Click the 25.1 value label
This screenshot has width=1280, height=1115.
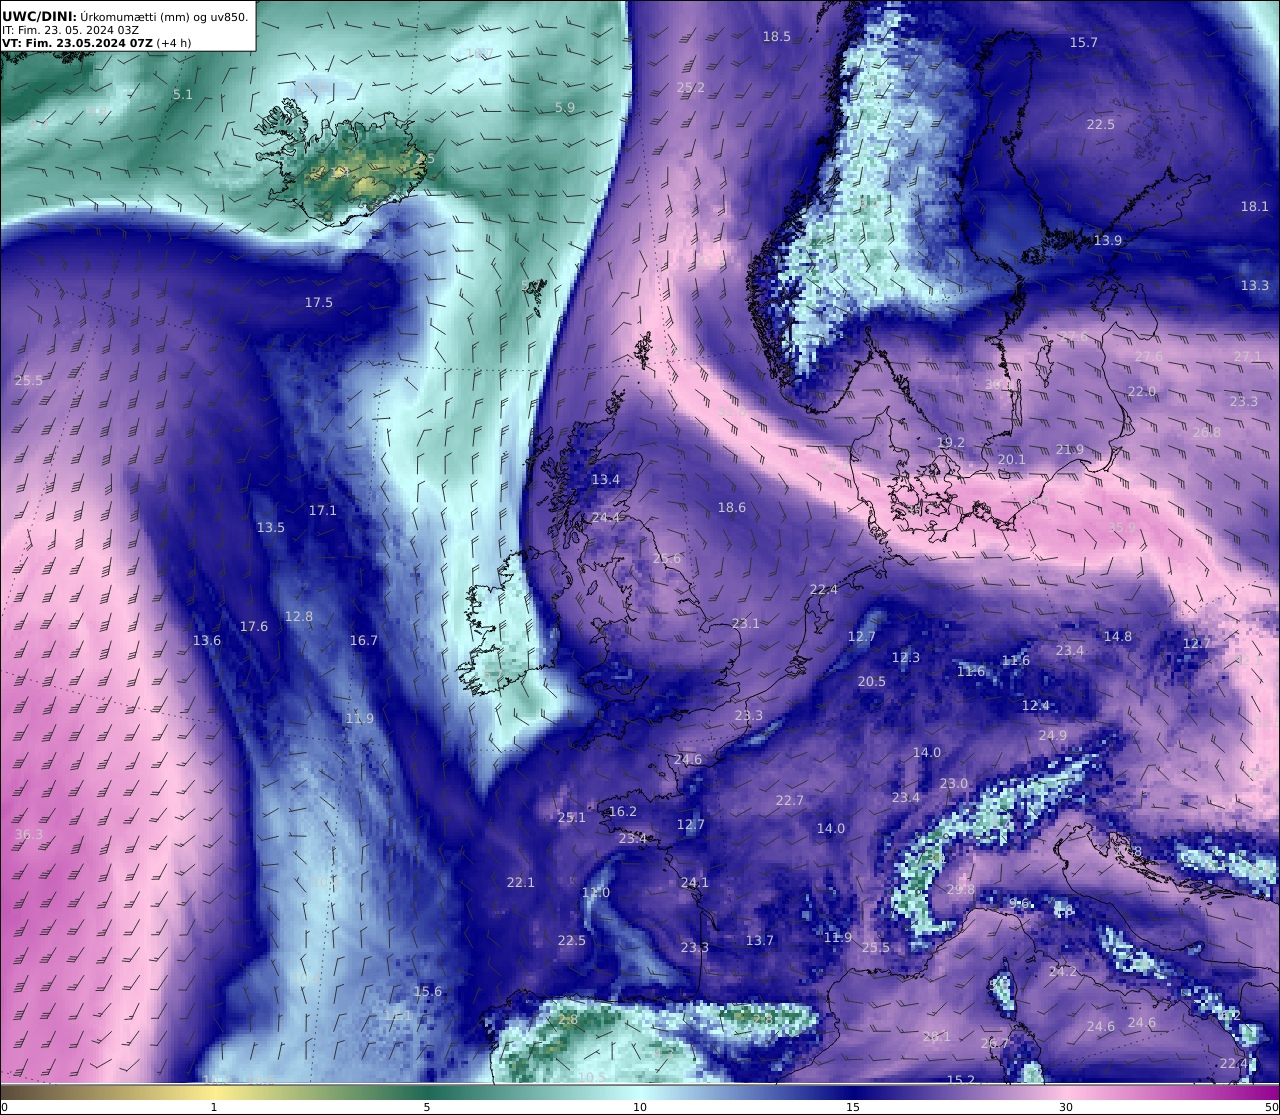pyautogui.click(x=572, y=817)
